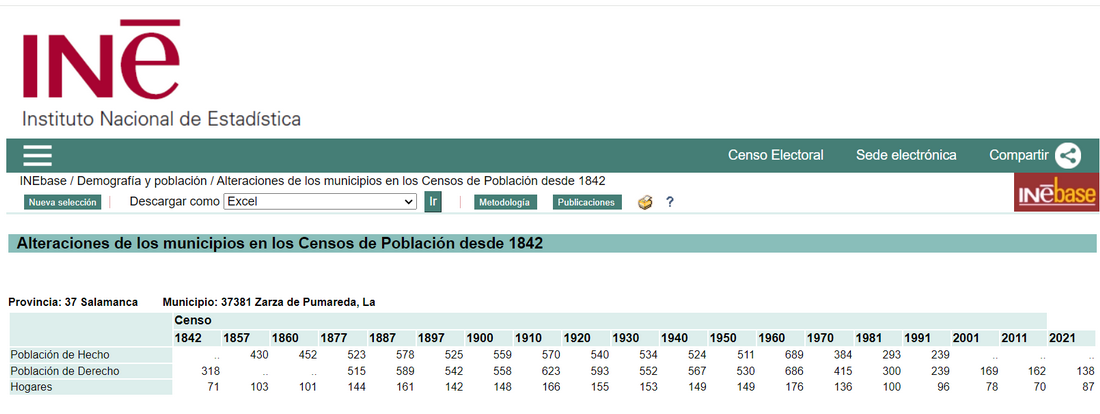
Task: Open the Publicaciones button
Action: [587, 202]
